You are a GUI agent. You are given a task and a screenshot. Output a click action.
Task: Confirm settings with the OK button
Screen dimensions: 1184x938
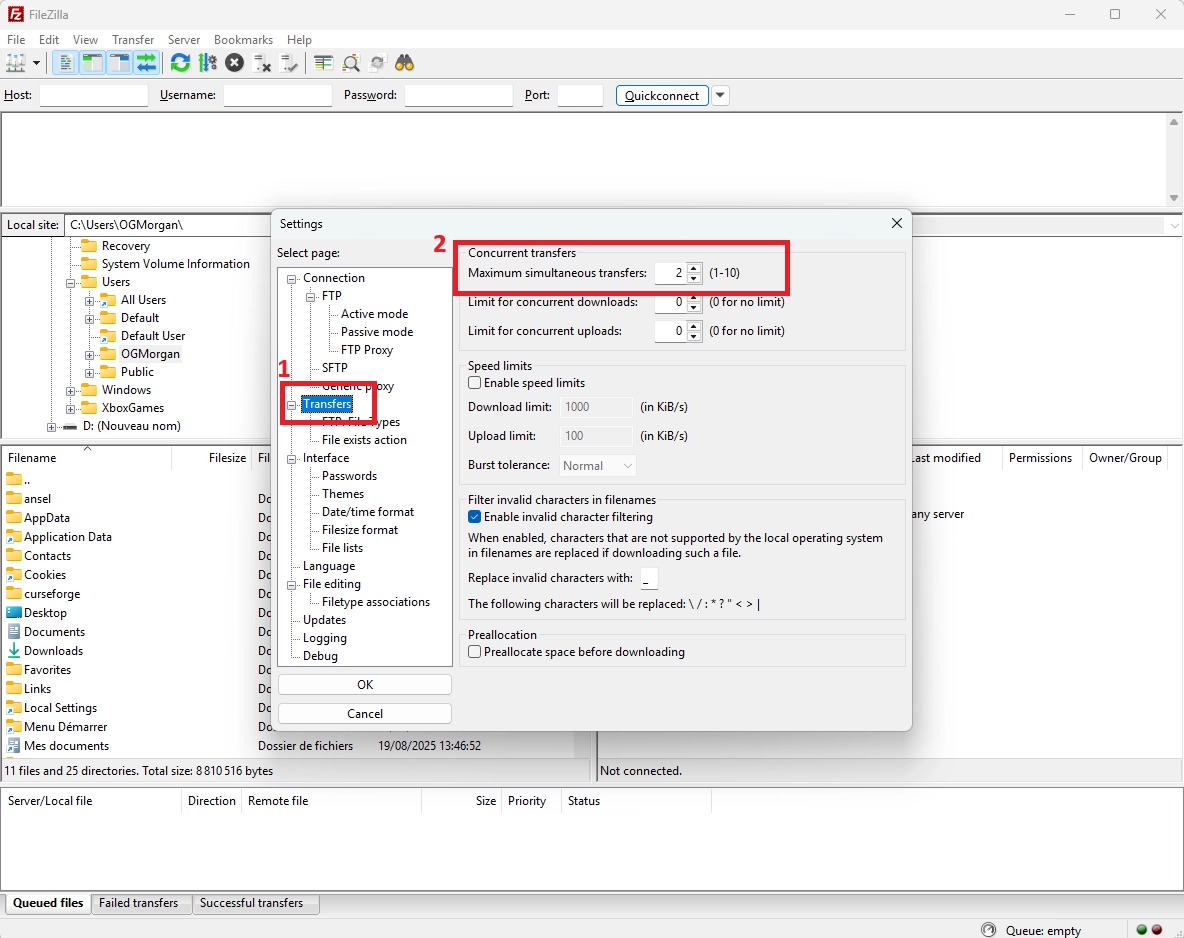click(x=365, y=684)
